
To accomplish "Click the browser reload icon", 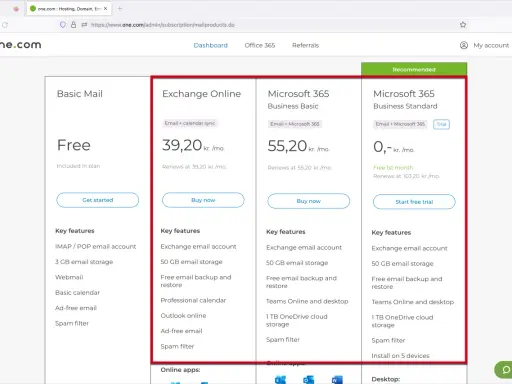I will point(5,25).
